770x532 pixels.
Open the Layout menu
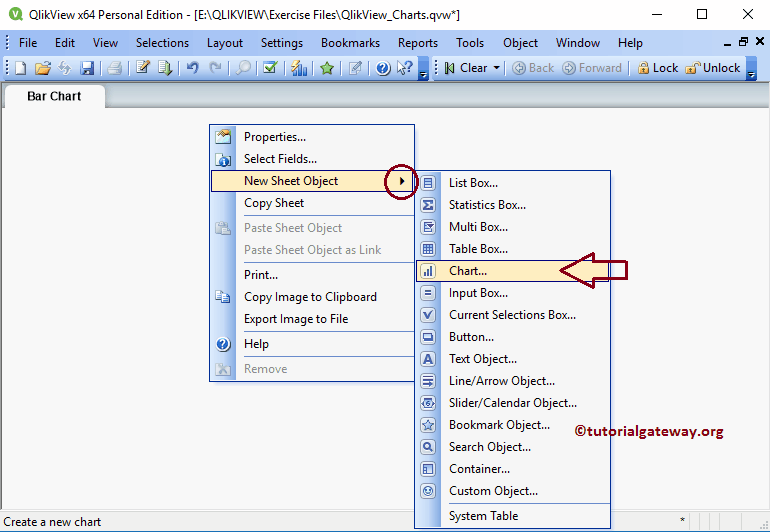[224, 43]
